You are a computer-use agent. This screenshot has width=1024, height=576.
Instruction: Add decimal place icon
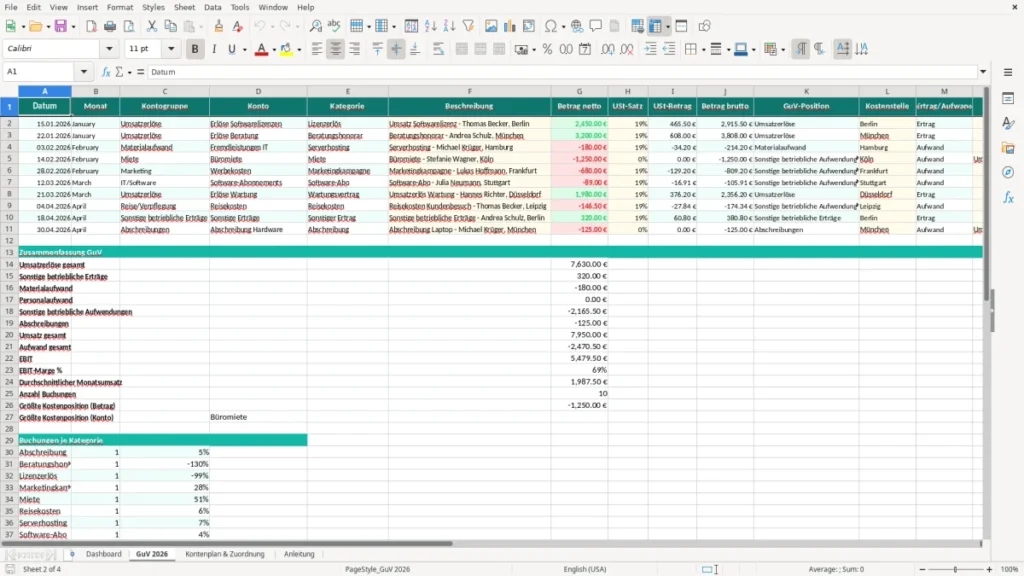[607, 49]
